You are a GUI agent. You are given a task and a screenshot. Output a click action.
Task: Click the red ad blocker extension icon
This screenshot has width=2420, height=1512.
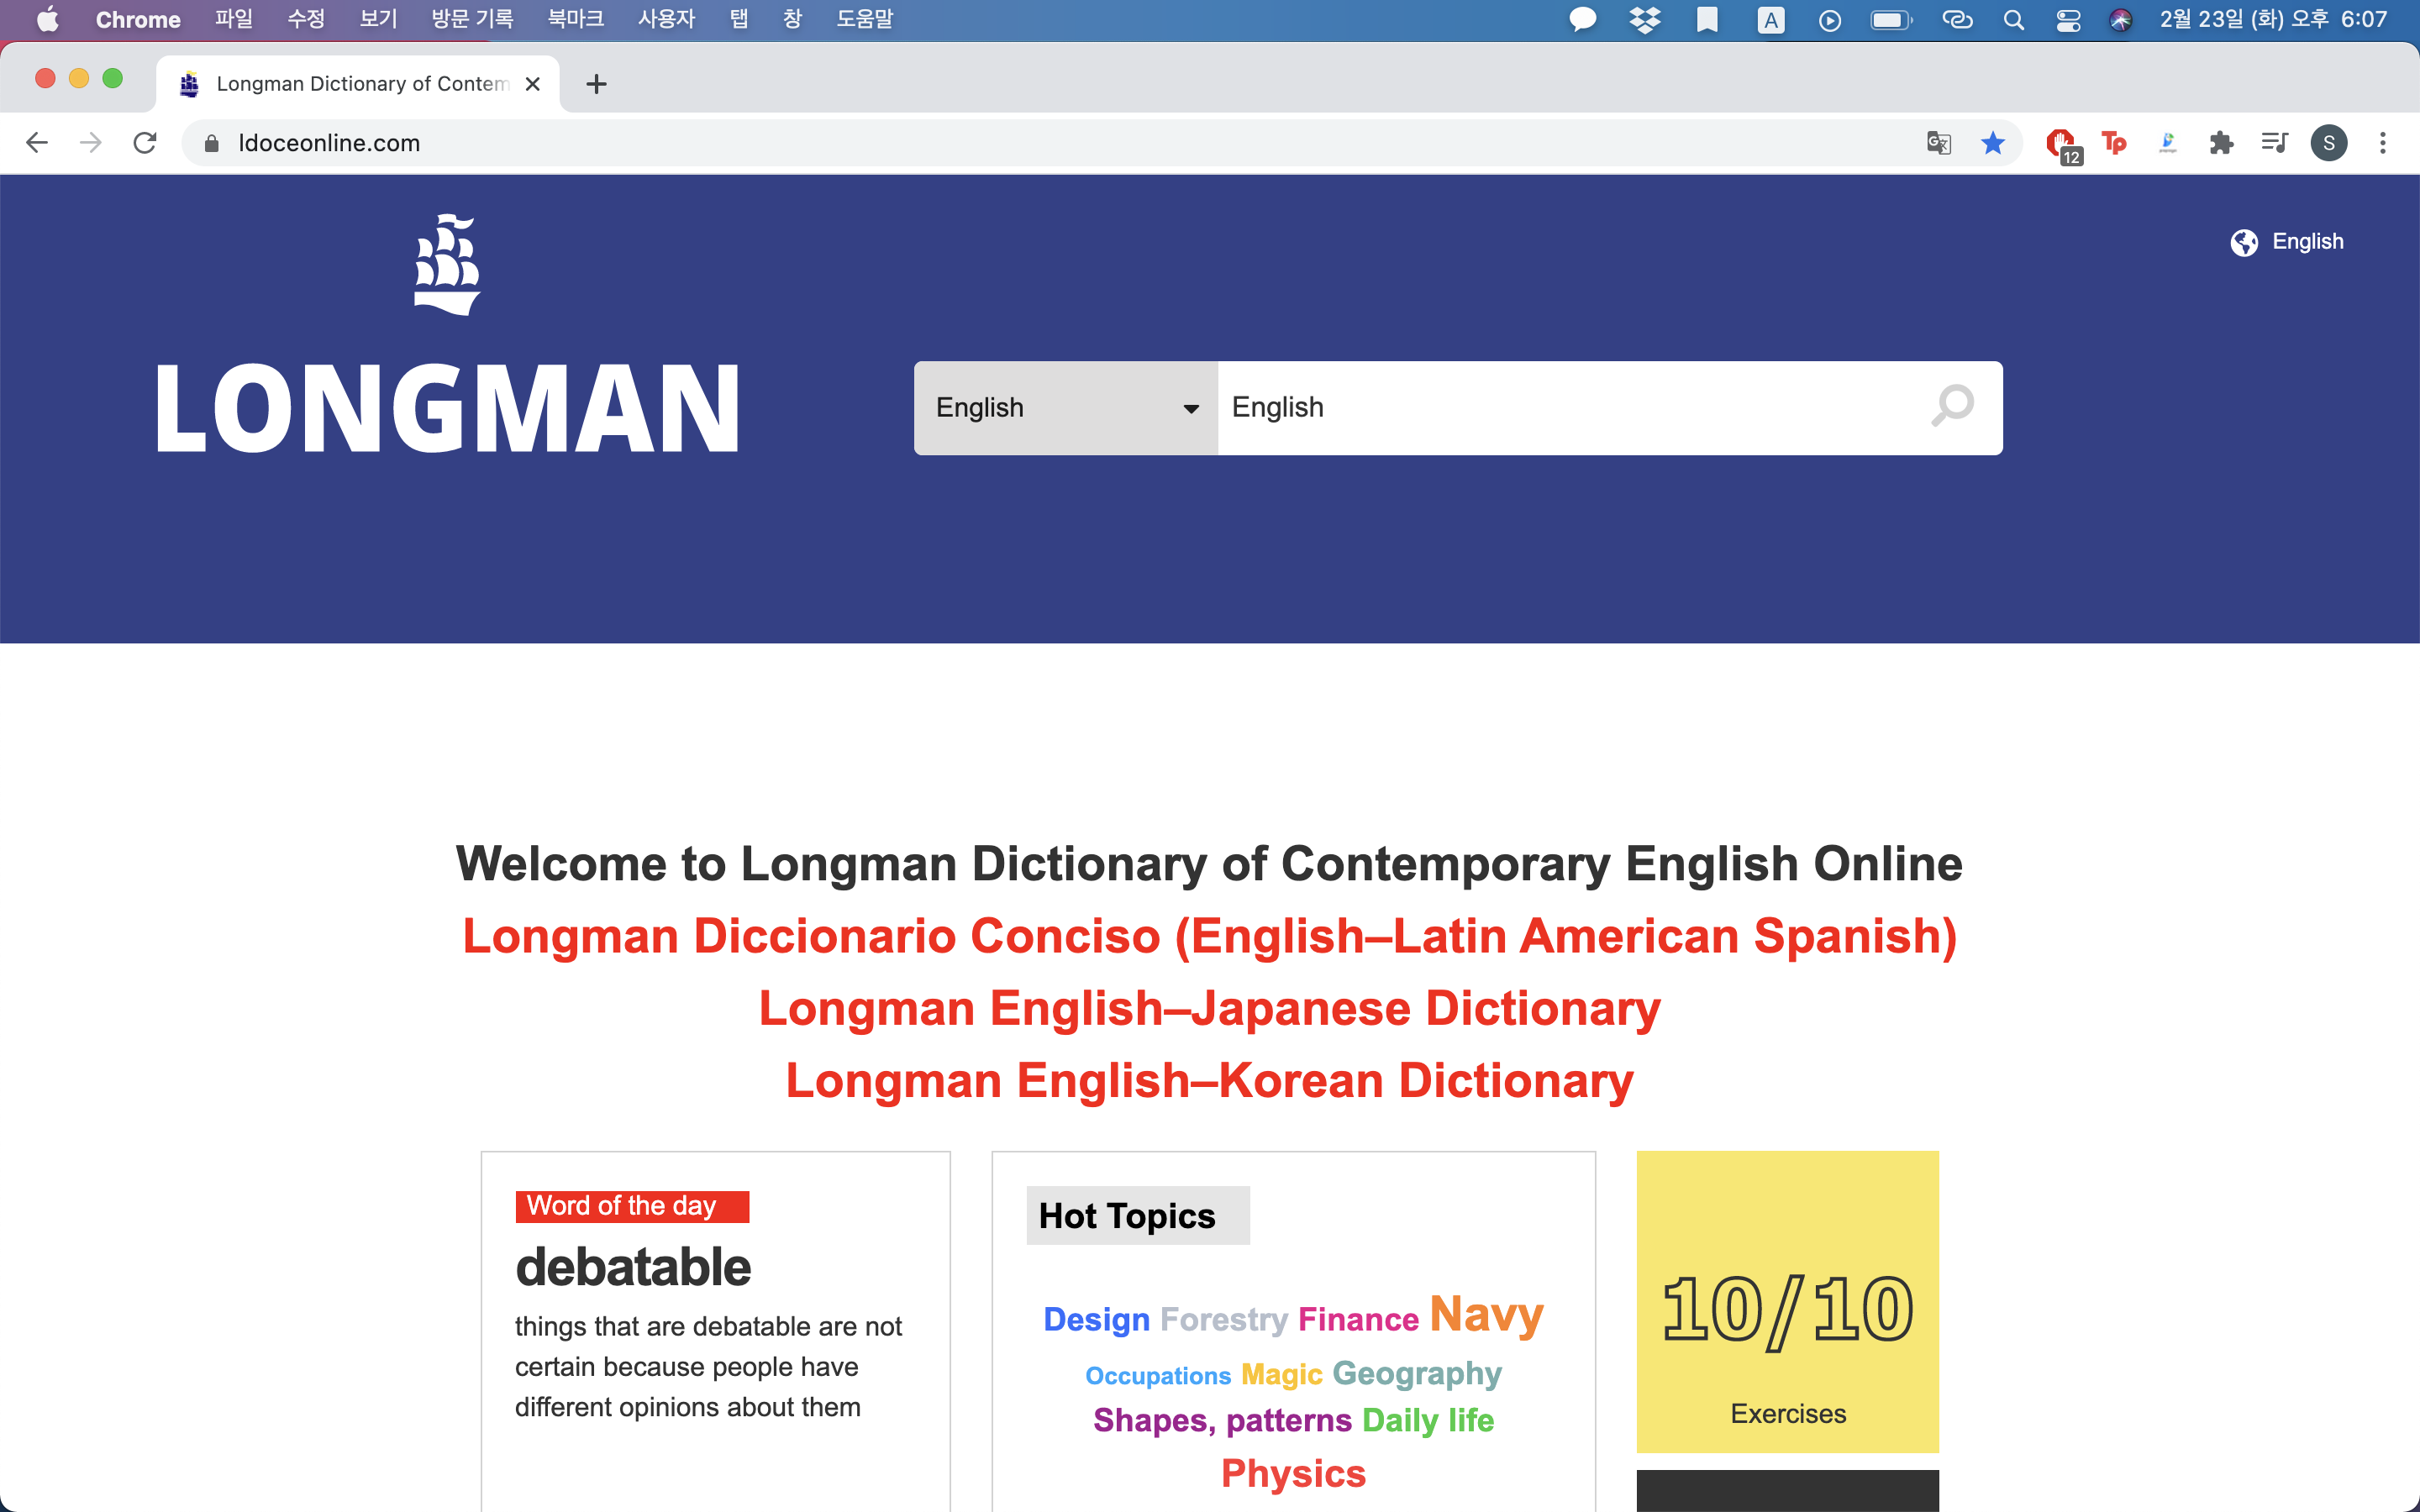[x=2060, y=143]
